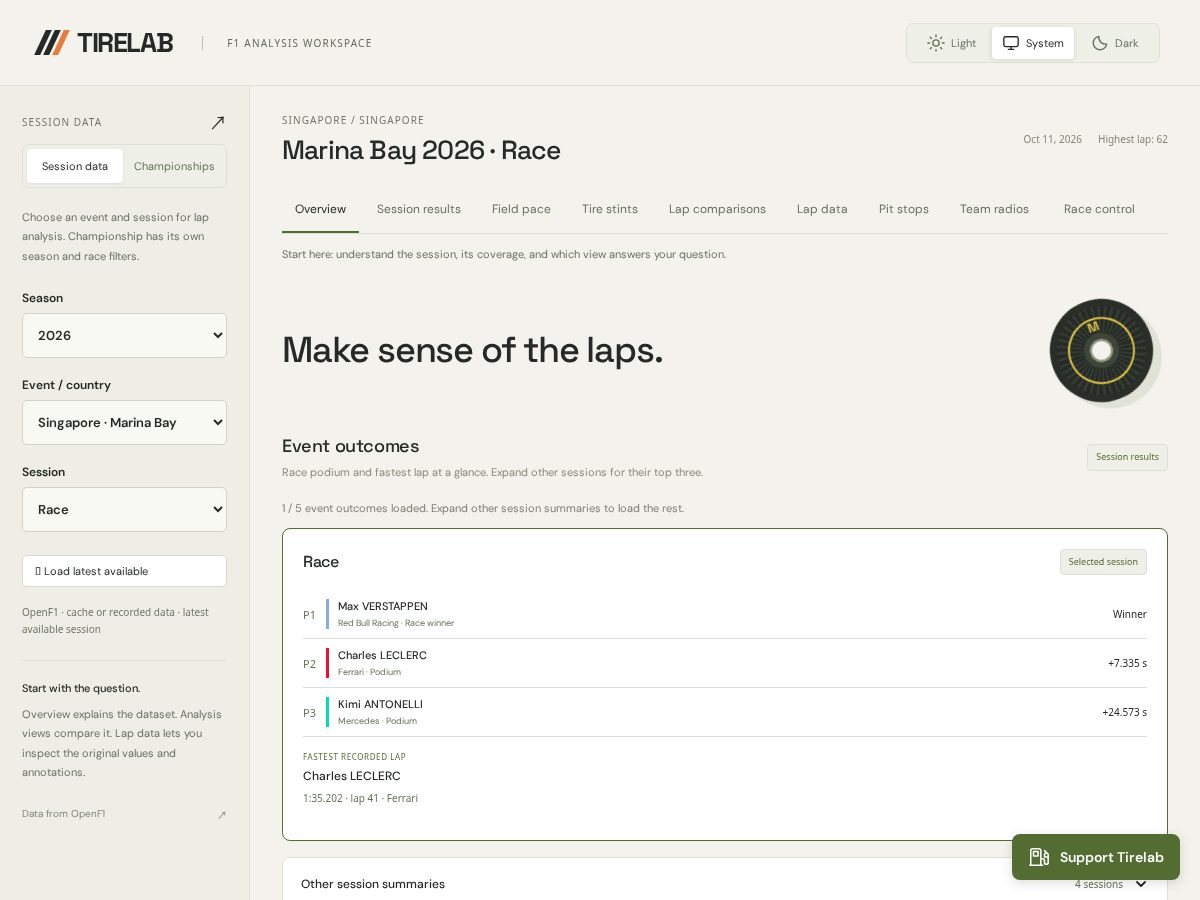The height and width of the screenshot is (900, 1200).
Task: Click the medium tire graphic
Action: pos(1101,351)
